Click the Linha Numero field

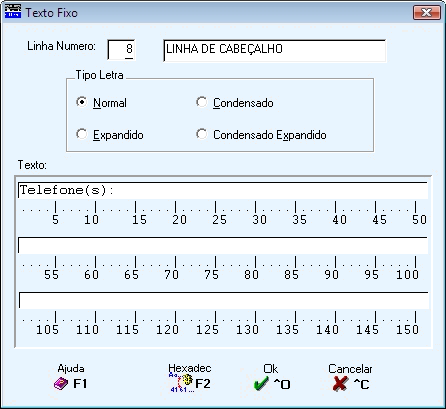pyautogui.click(x=121, y=50)
